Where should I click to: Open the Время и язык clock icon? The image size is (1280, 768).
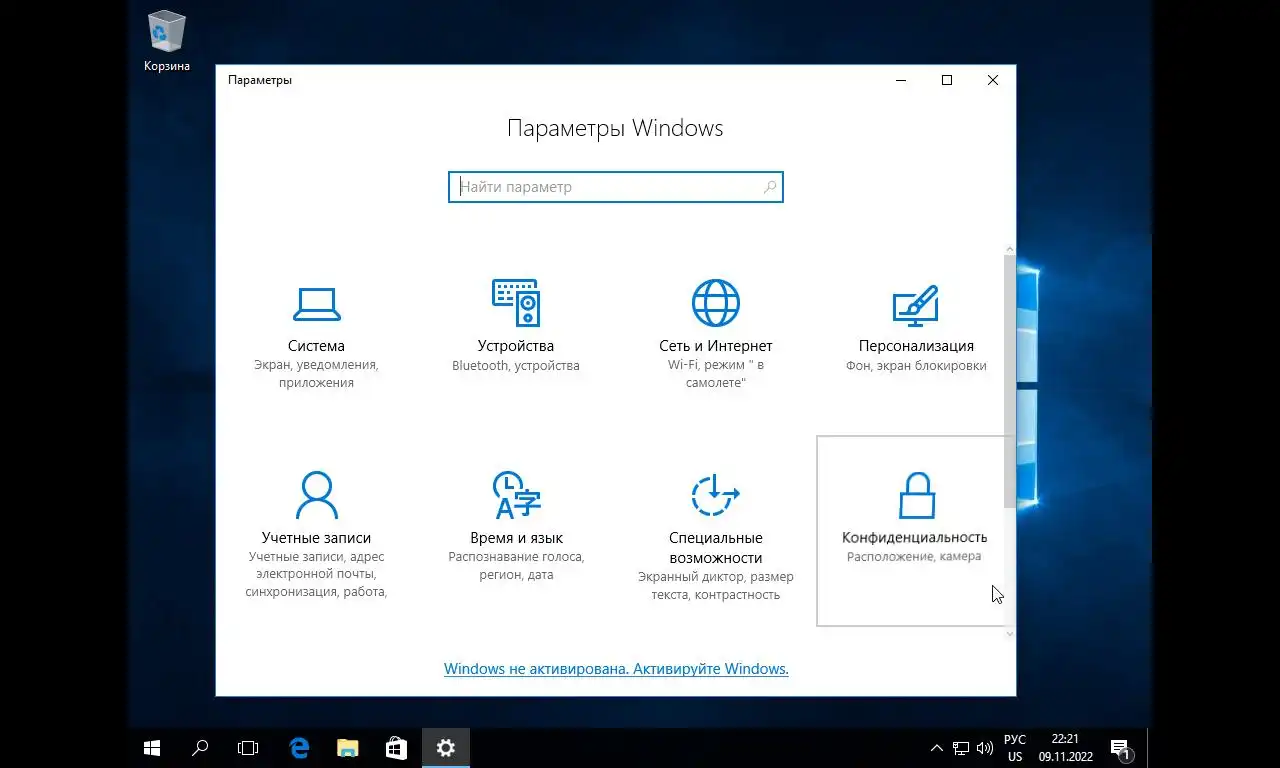tap(516, 494)
